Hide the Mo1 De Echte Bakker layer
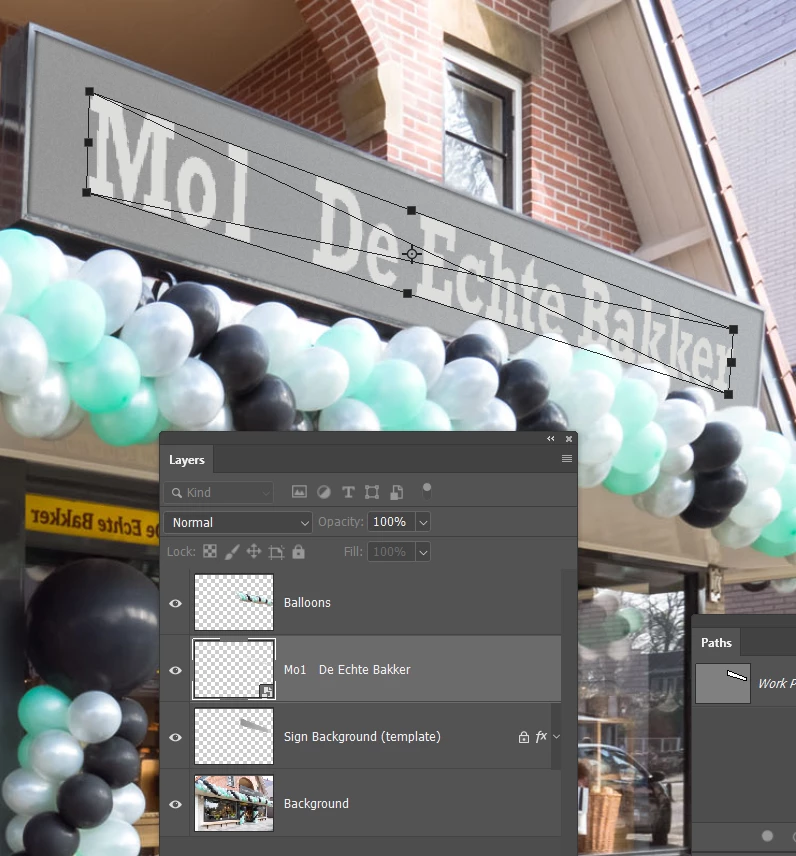This screenshot has width=796, height=856. pos(175,670)
